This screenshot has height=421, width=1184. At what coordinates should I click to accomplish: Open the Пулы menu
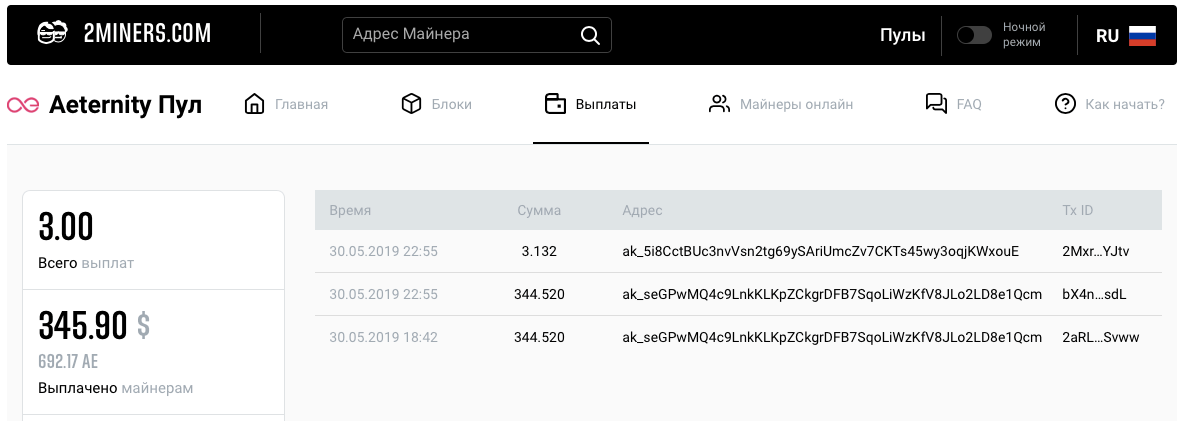pyautogui.click(x=902, y=35)
